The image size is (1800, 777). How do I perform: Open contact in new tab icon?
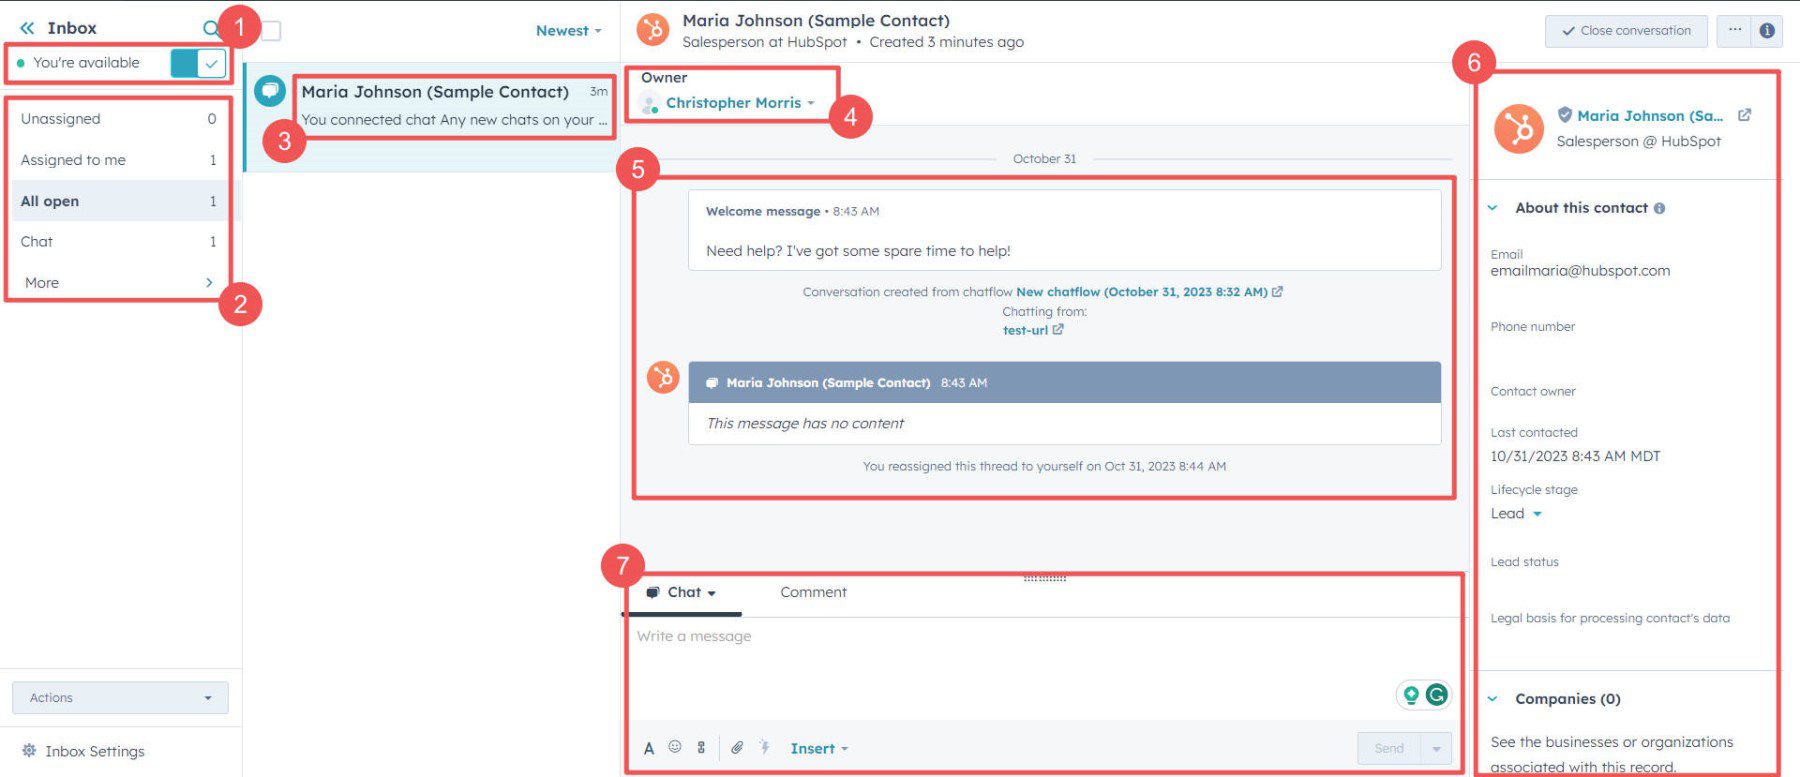[x=1745, y=115]
